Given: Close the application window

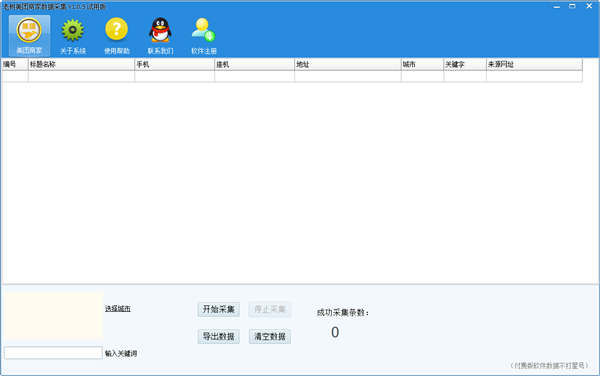Looking at the screenshot, I should point(589,6).
